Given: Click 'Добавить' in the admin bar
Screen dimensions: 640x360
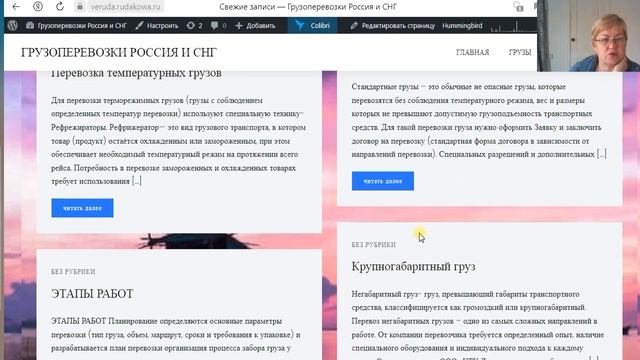Looking at the screenshot, I should pyautogui.click(x=260, y=25).
